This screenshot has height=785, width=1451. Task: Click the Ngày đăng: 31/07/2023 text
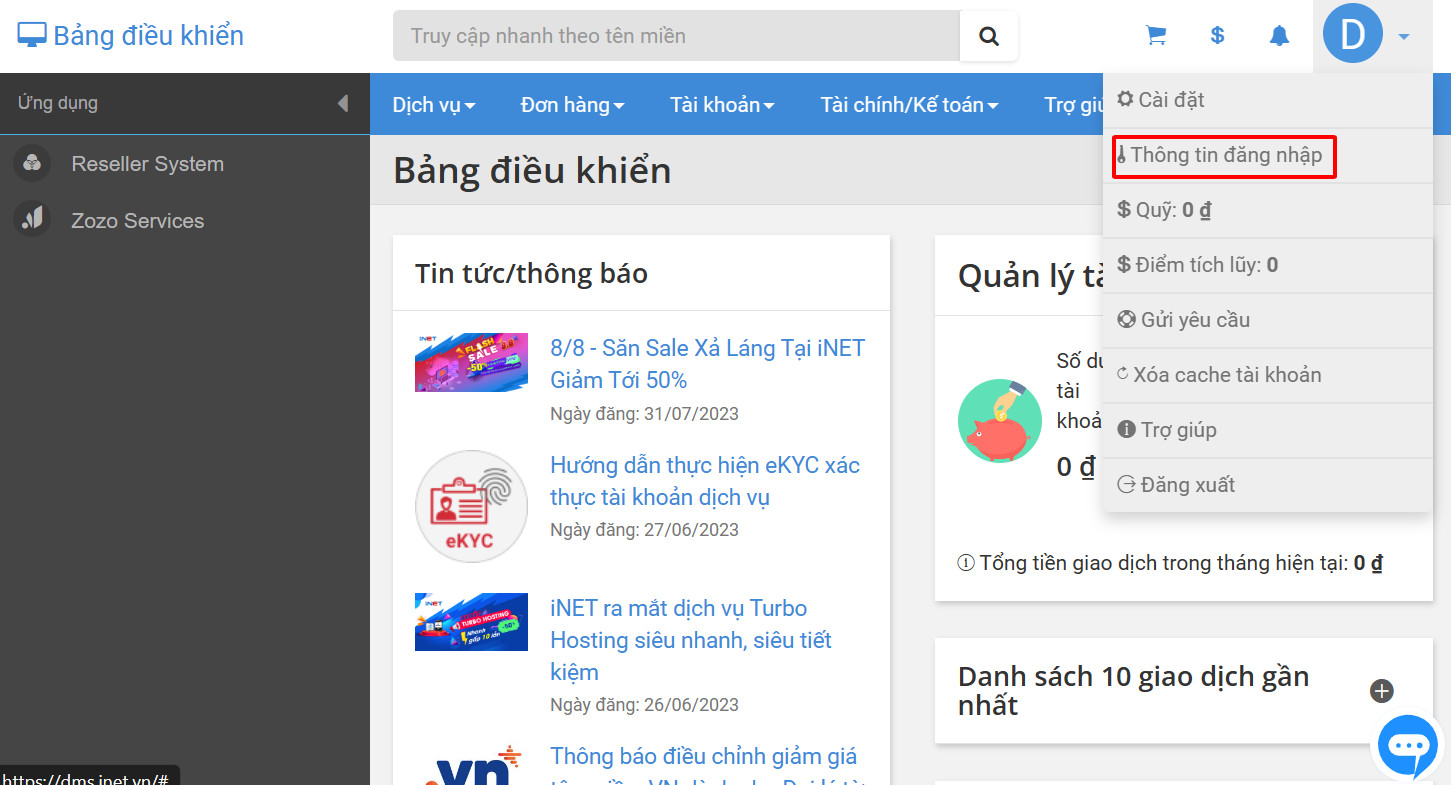coord(644,414)
